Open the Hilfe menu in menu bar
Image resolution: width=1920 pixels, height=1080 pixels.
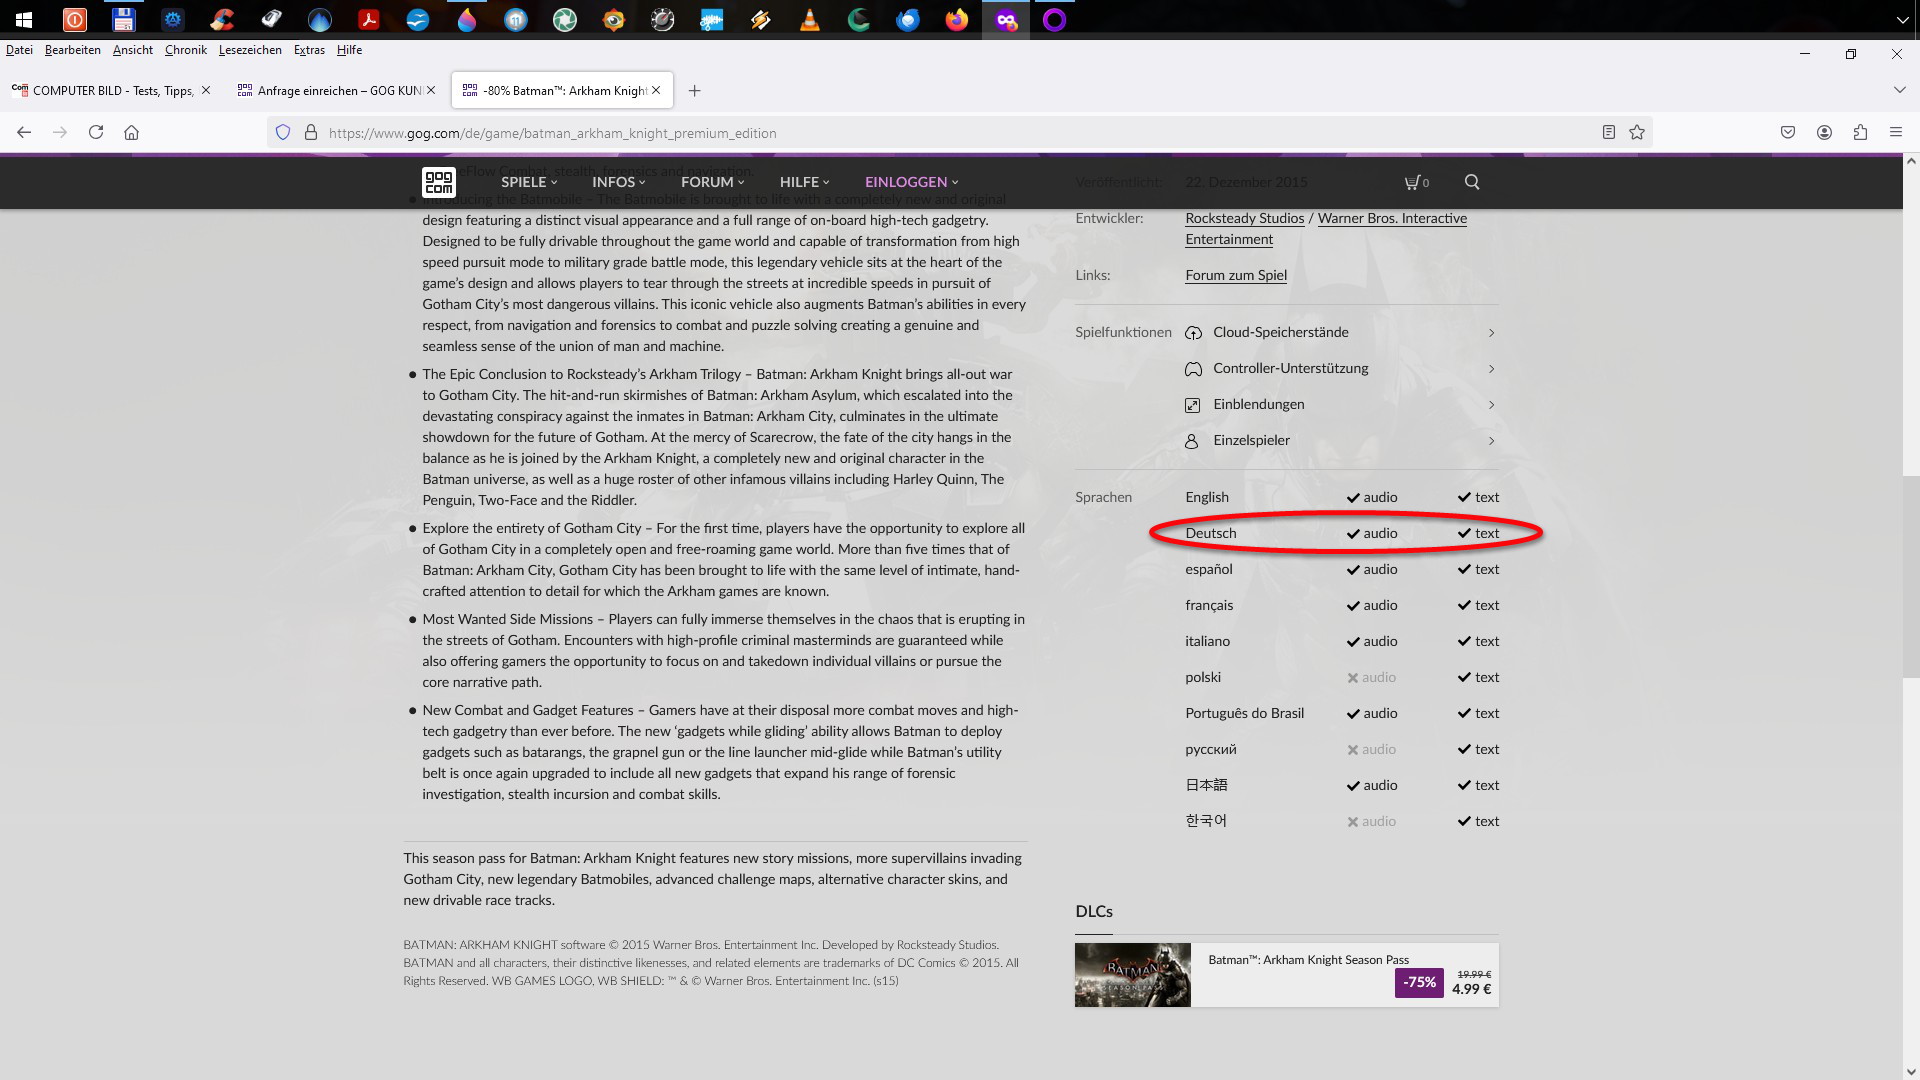coord(349,50)
